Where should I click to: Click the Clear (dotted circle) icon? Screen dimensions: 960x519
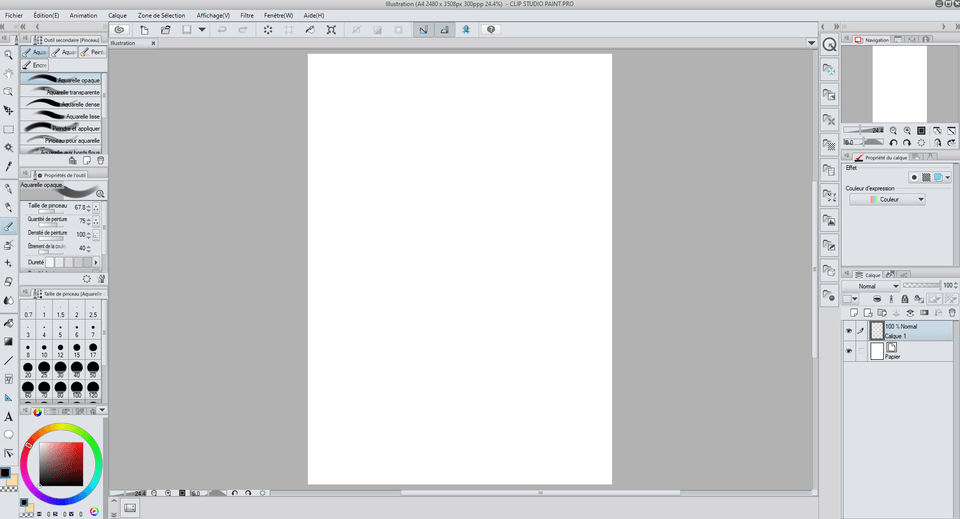click(268, 29)
